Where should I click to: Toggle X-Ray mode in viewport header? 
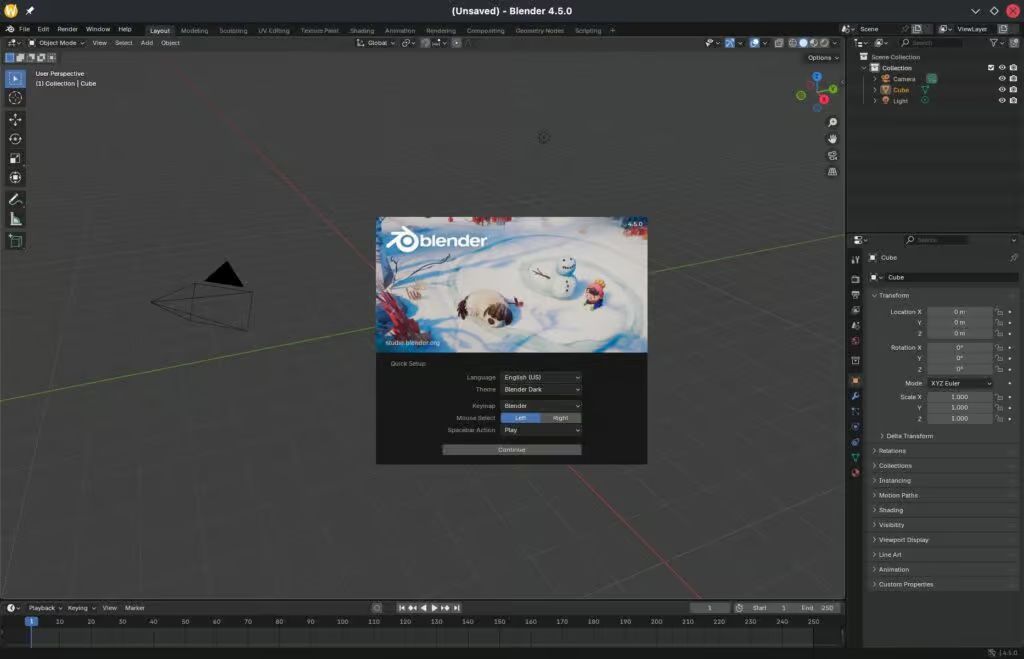click(x=779, y=43)
